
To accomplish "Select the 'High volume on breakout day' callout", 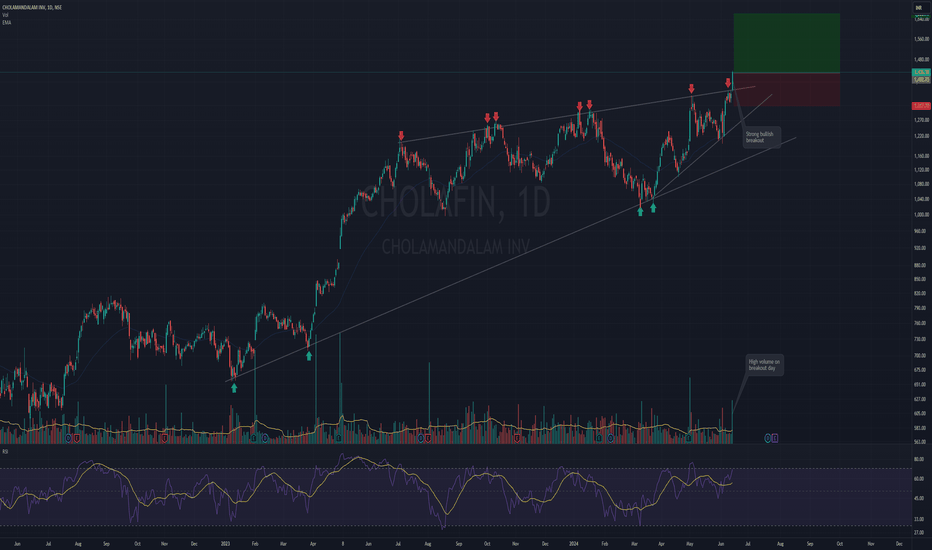I will [764, 365].
